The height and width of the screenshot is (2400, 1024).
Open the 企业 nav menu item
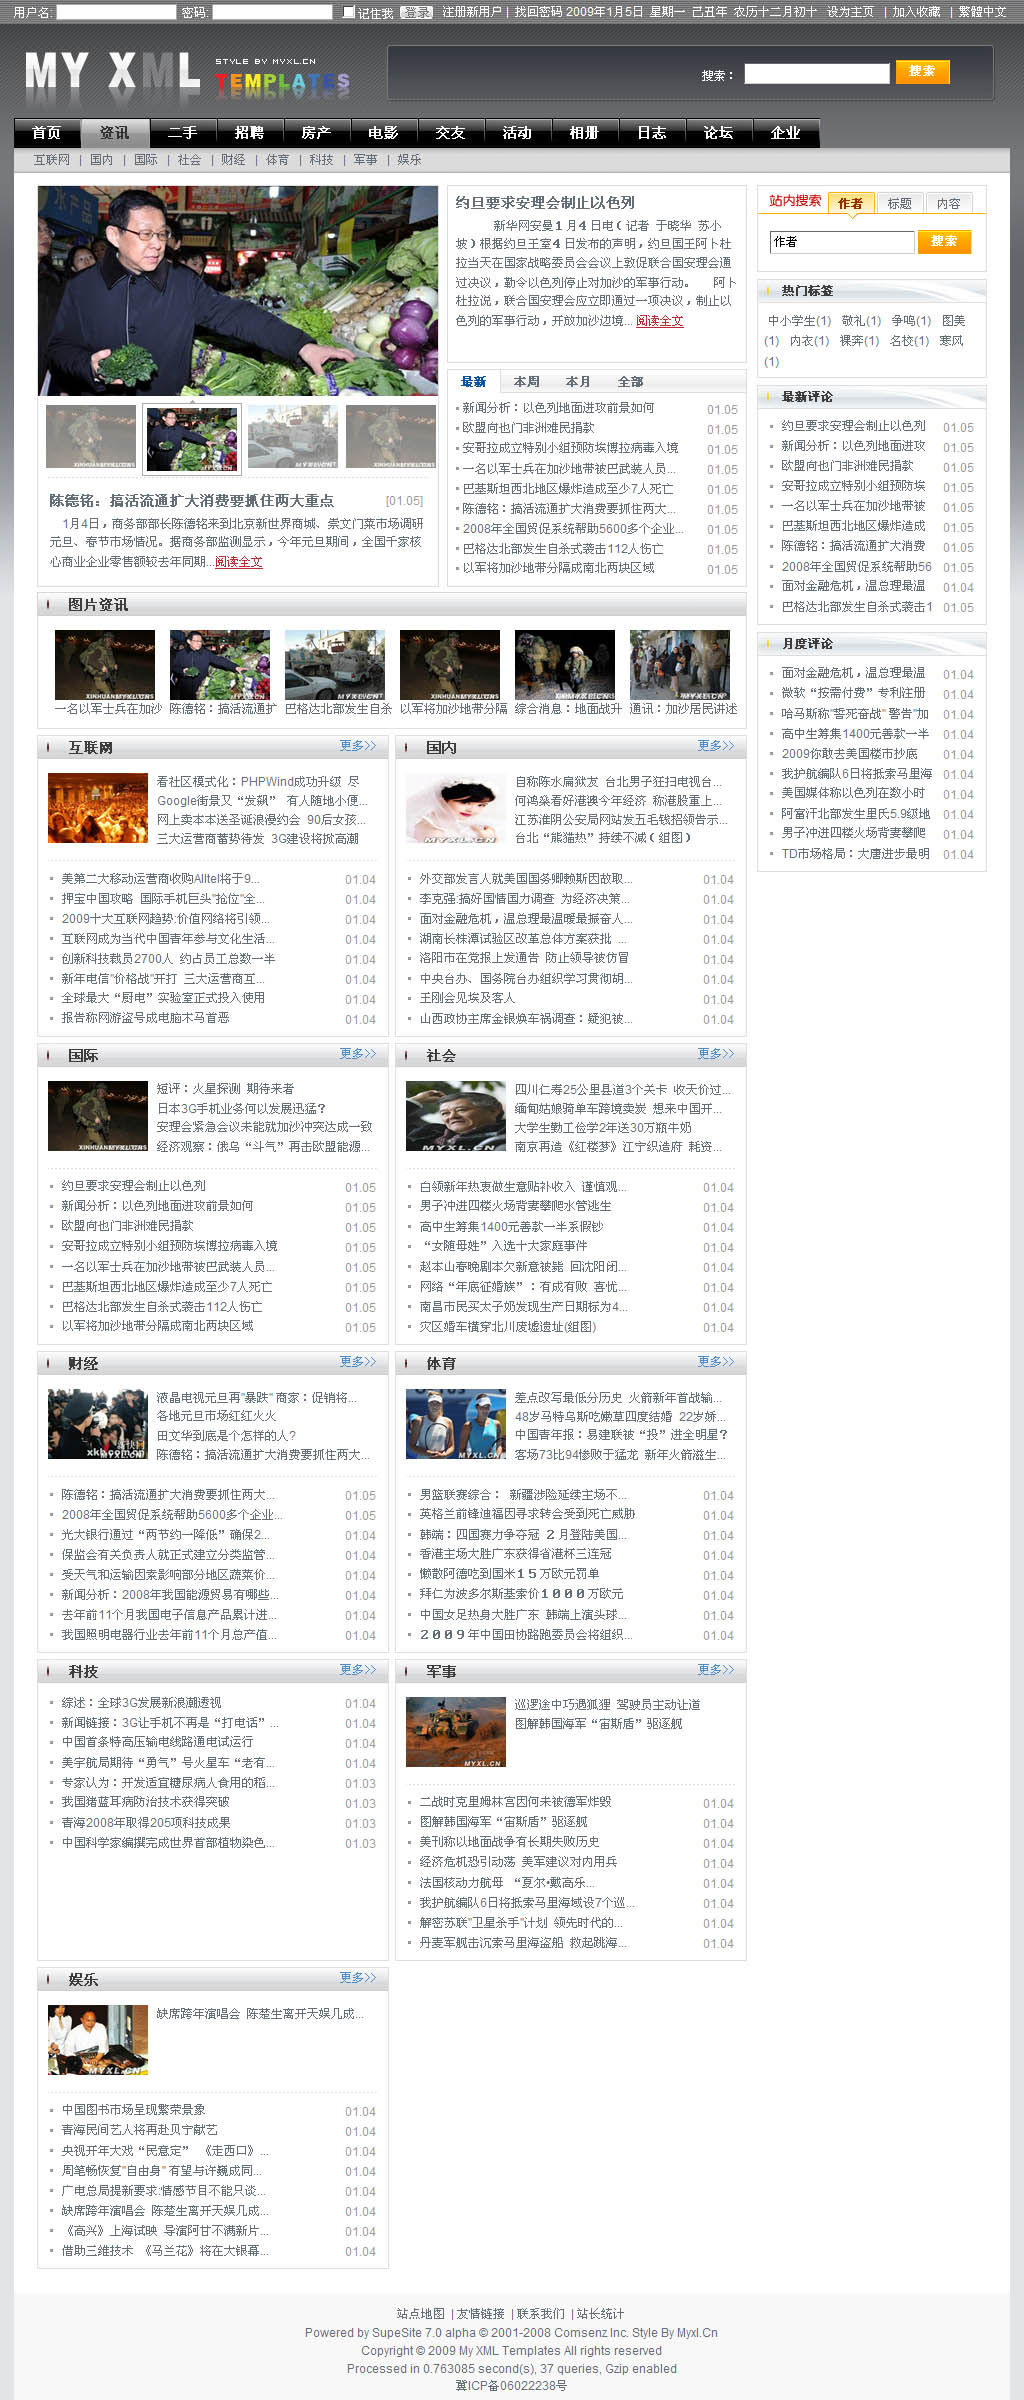coord(785,133)
